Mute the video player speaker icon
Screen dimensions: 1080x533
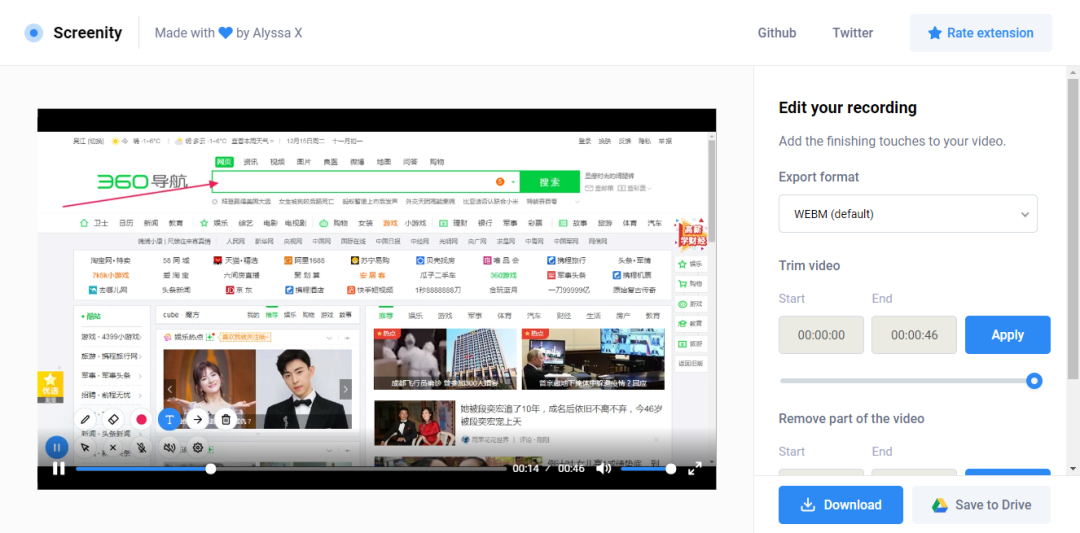click(603, 469)
